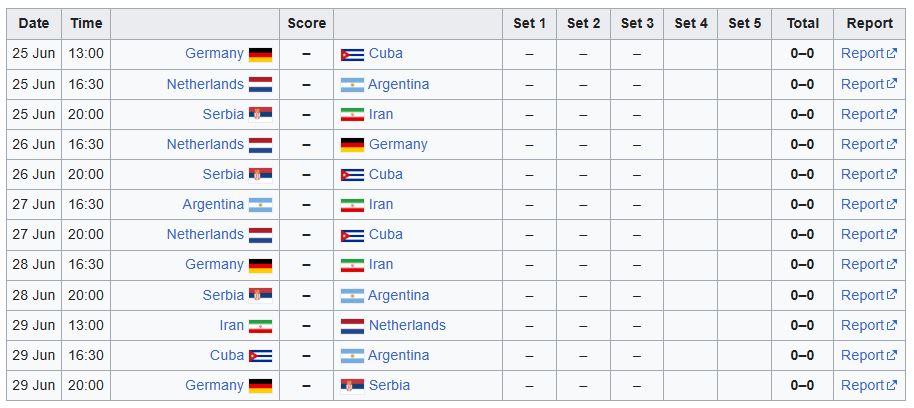
Task: Click Serbia flag in 29 Jun 20:00 row
Action: coord(352,386)
